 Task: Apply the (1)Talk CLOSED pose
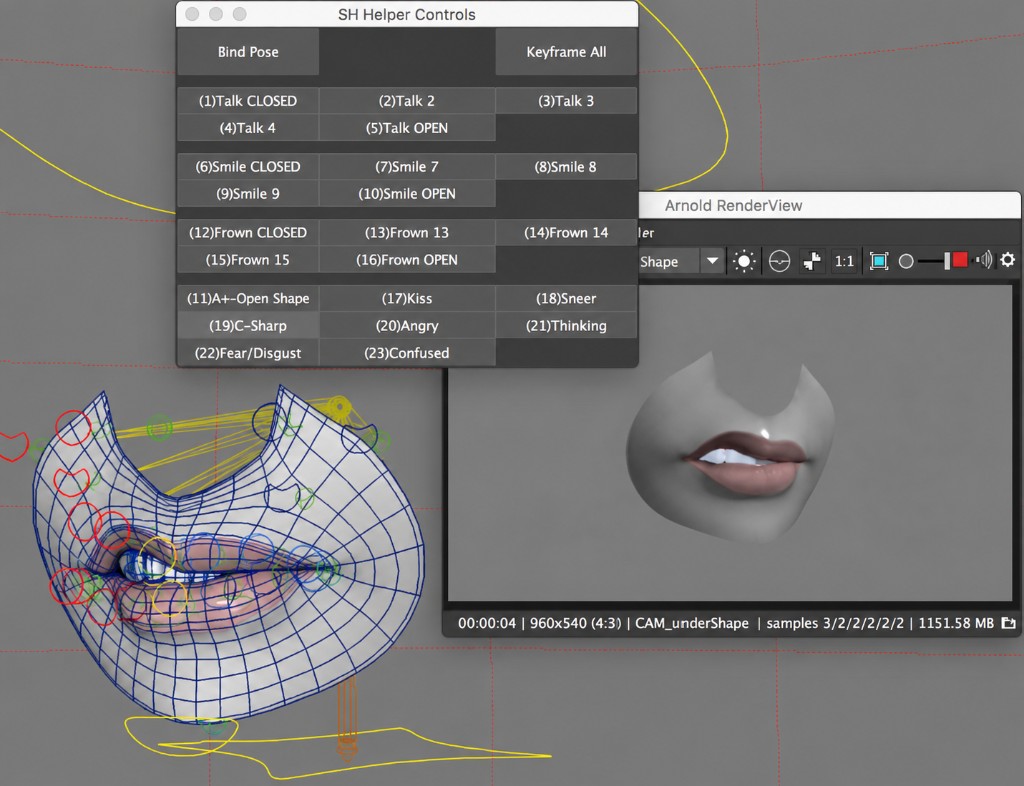[x=248, y=101]
